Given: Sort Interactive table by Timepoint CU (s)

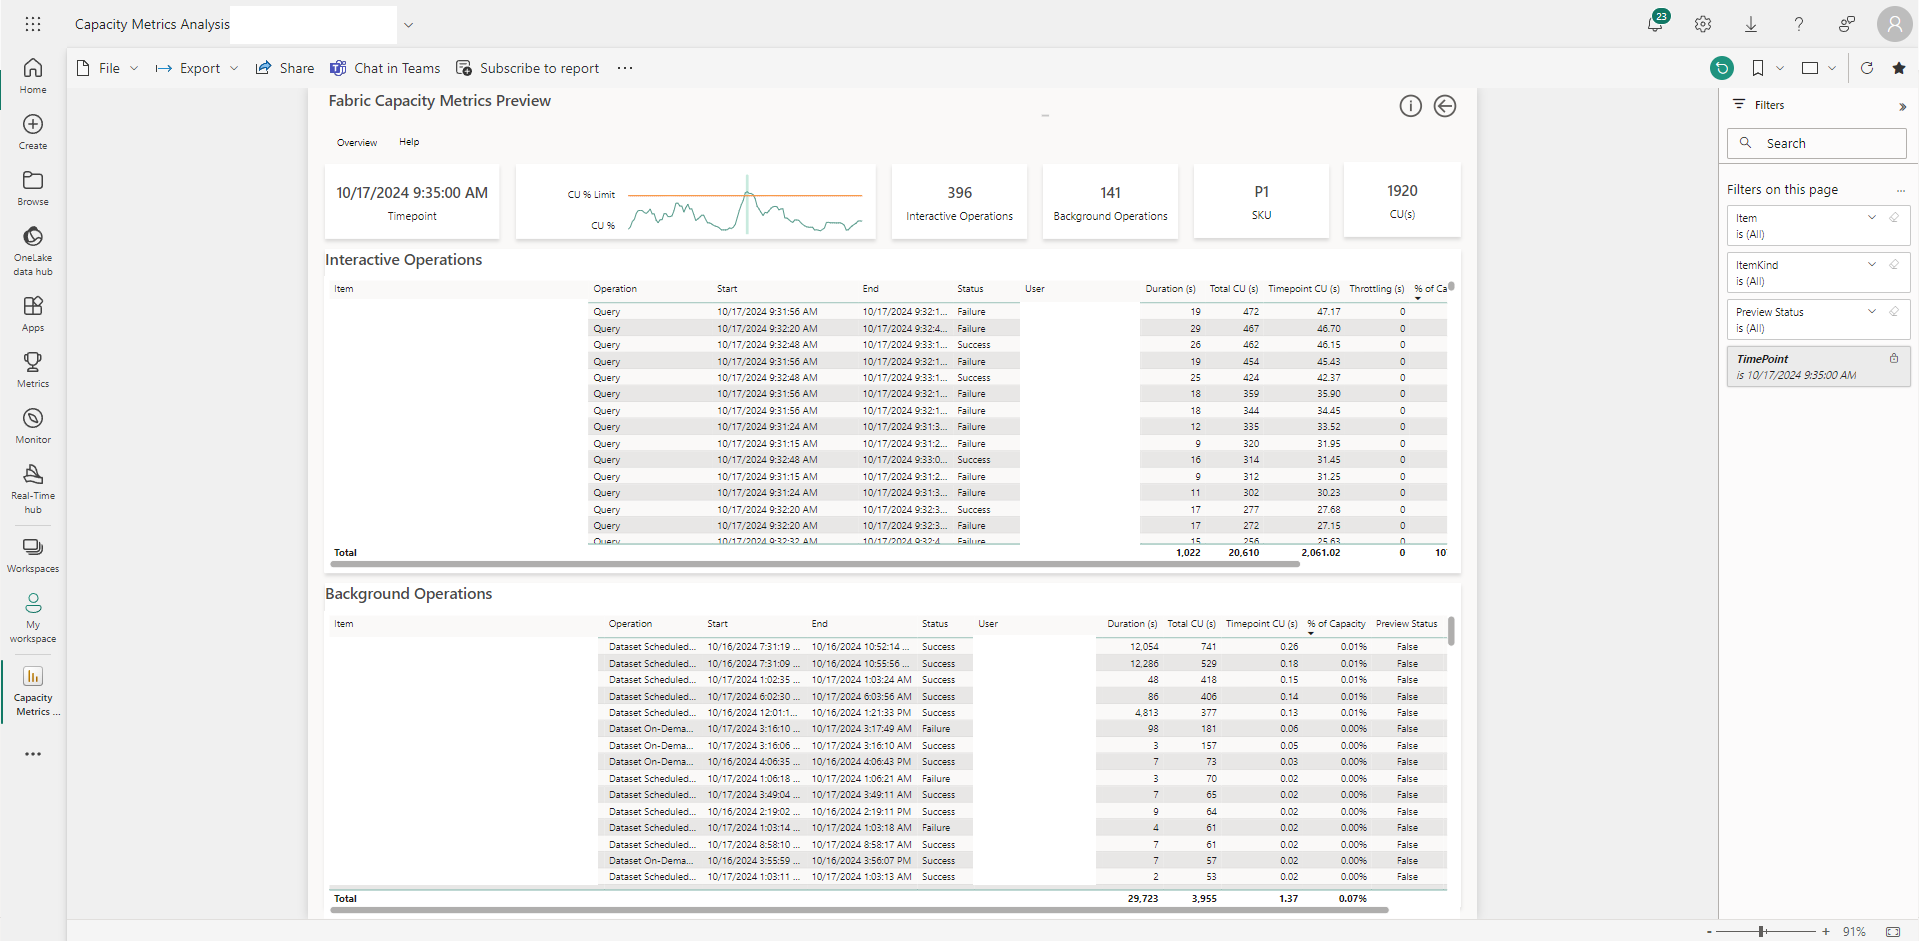Looking at the screenshot, I should (x=1304, y=289).
